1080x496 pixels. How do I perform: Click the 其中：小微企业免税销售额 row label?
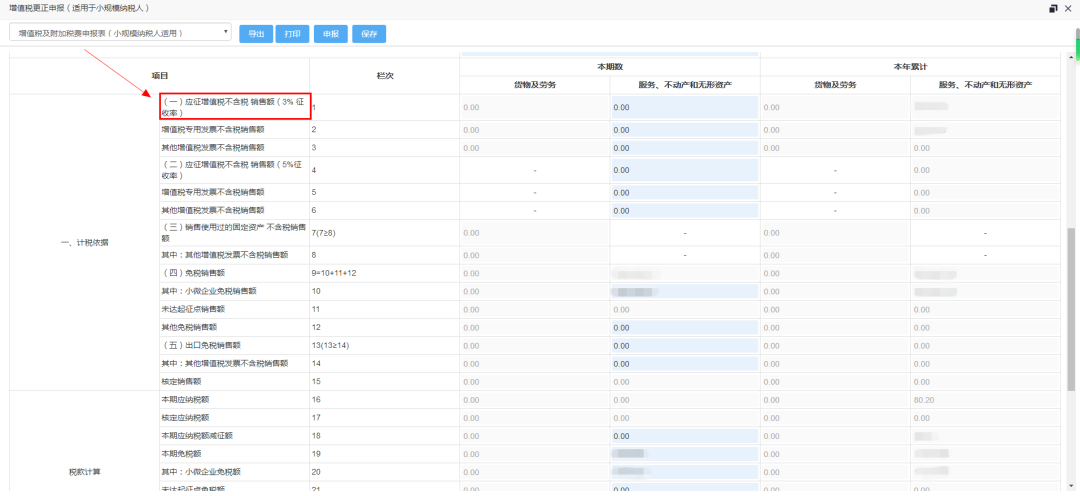[209, 291]
